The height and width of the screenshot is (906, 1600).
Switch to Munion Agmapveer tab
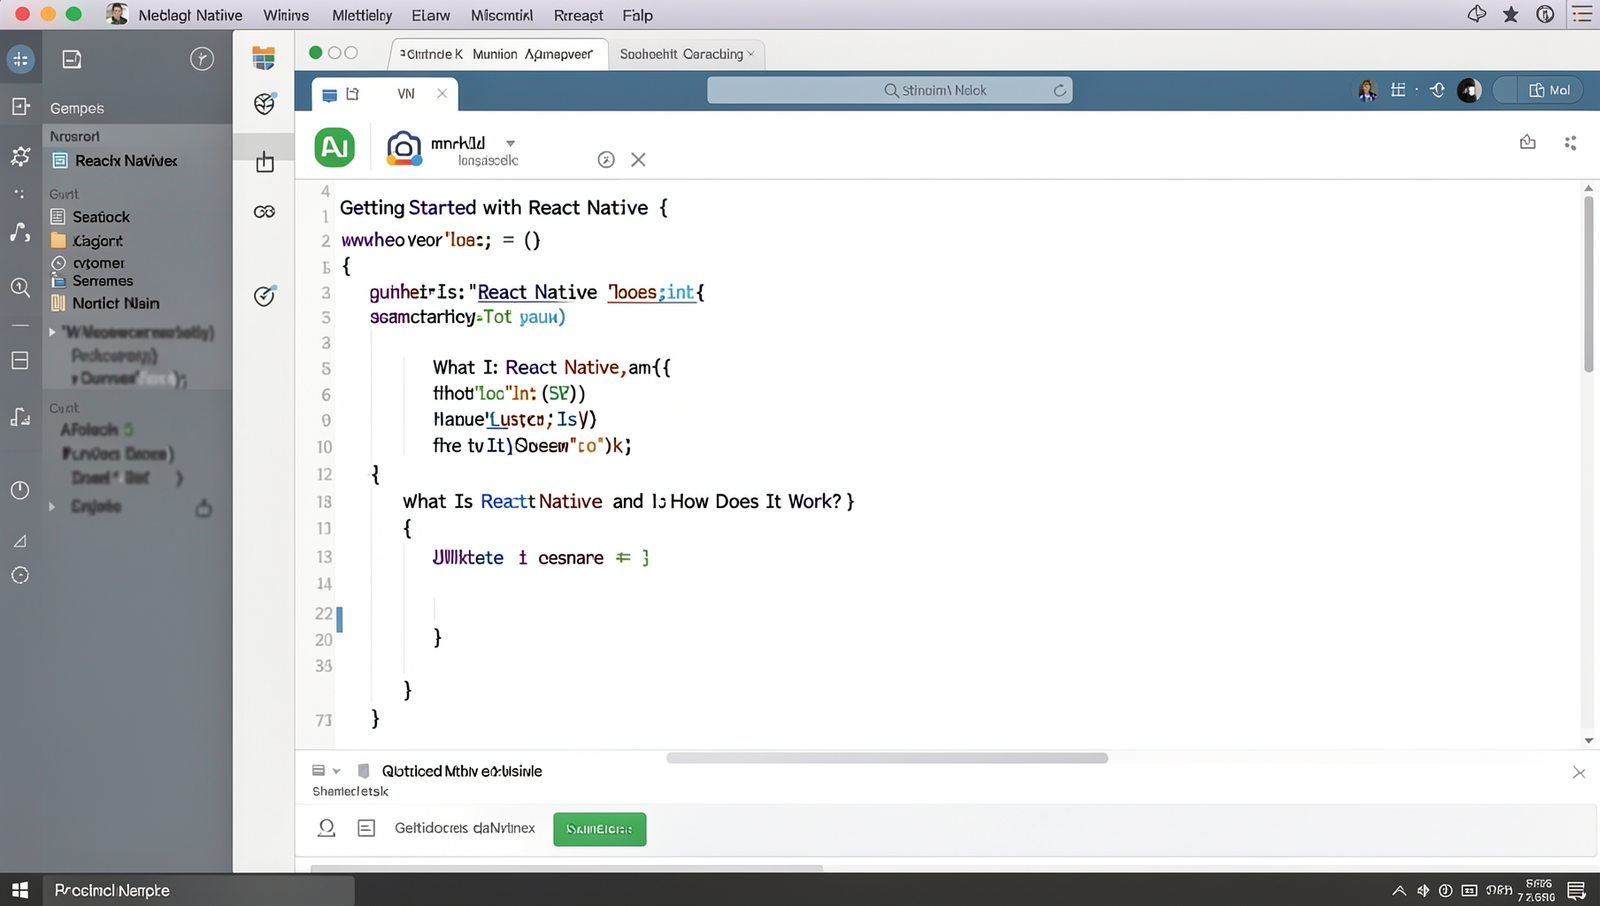tap(497, 54)
